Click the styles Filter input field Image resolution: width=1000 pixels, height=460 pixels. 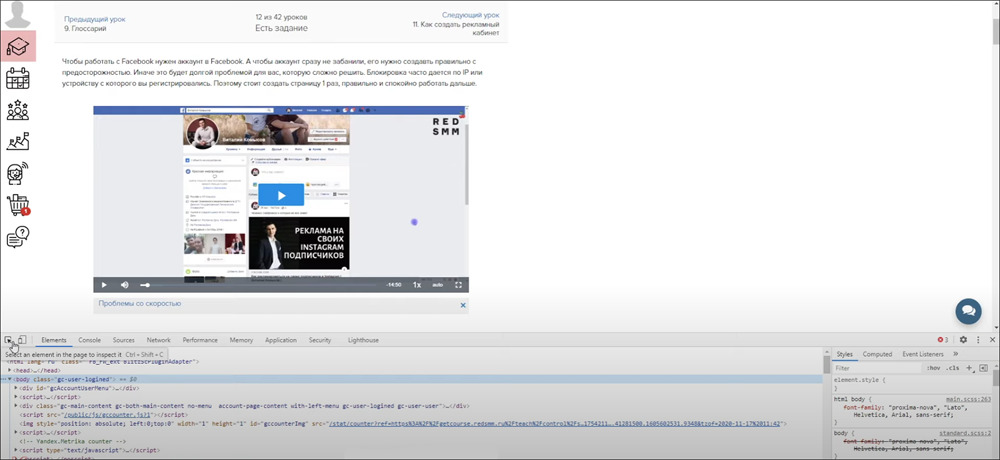pos(878,368)
